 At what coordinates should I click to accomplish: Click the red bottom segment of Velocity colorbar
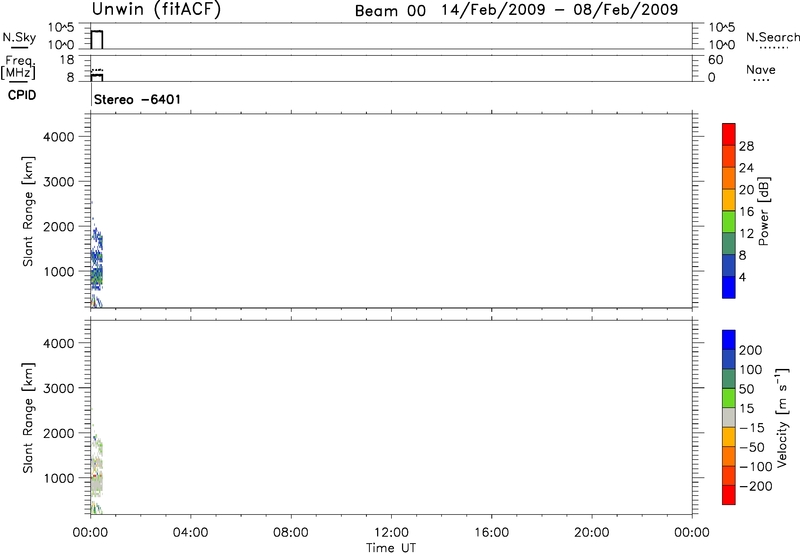(x=729, y=495)
